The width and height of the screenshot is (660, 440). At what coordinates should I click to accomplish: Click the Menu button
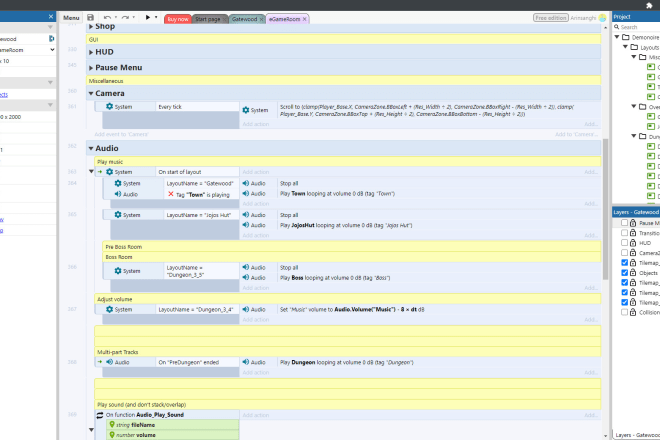pos(71,18)
